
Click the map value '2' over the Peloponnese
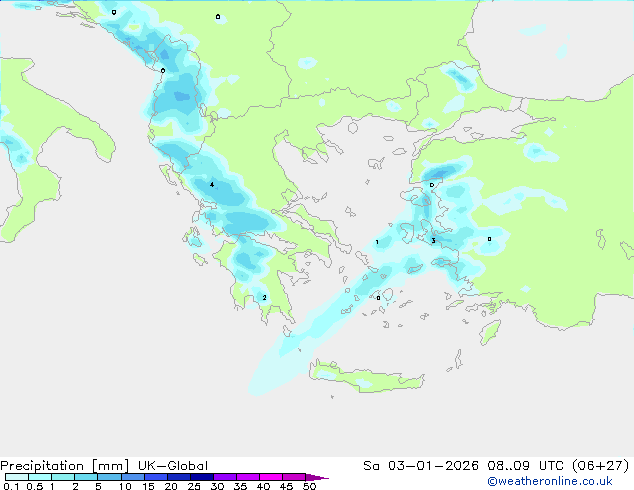(x=264, y=298)
